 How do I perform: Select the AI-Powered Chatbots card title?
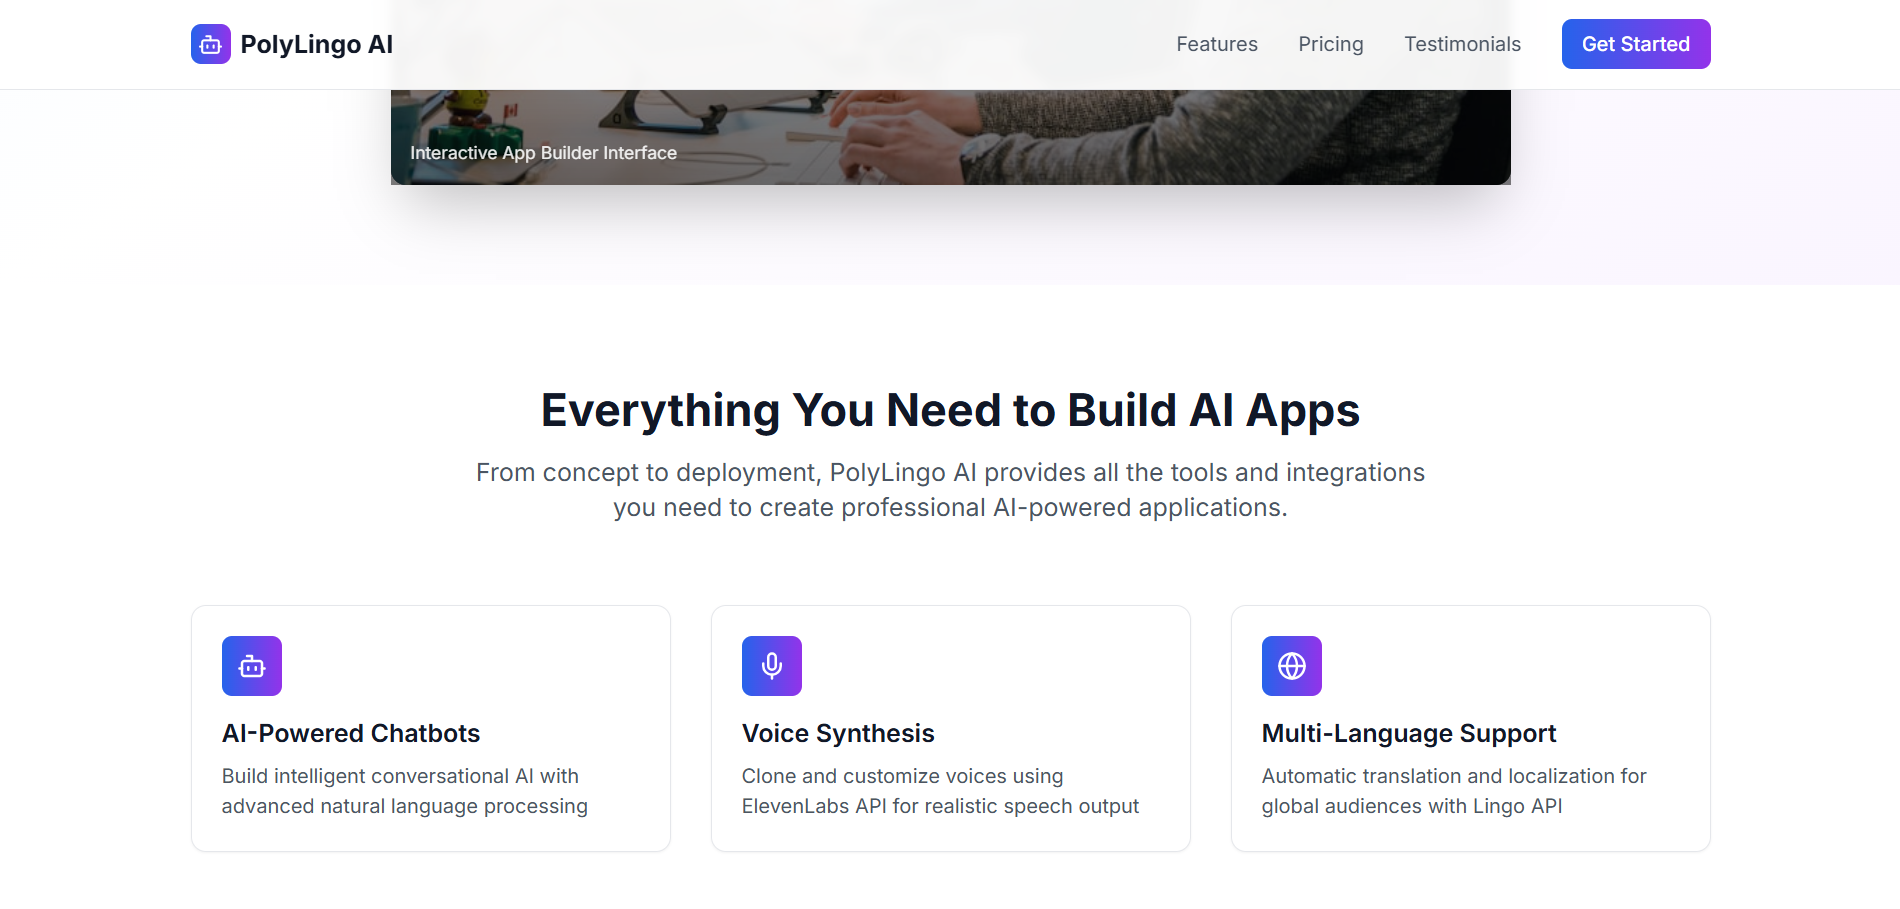pyautogui.click(x=351, y=733)
